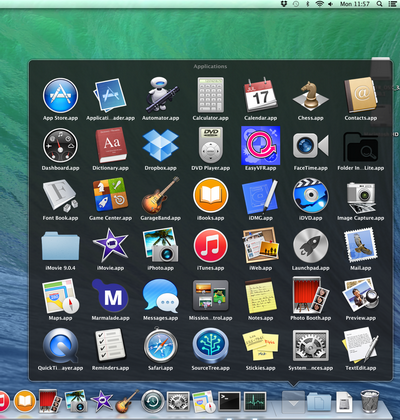Click the Mon 11:57 clock in menu bar

point(355,4)
